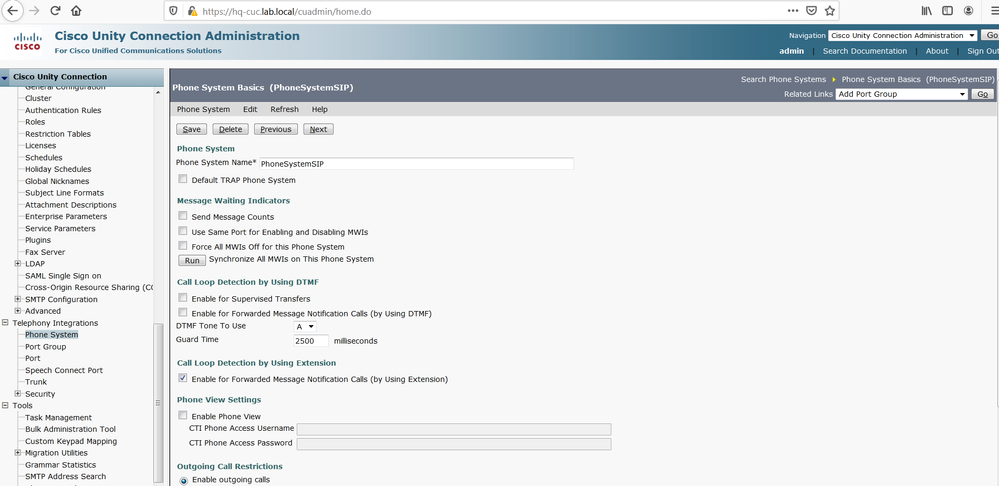999x486 pixels.
Task: Open Related Links Add Port Group dropdown
Action: coord(902,94)
